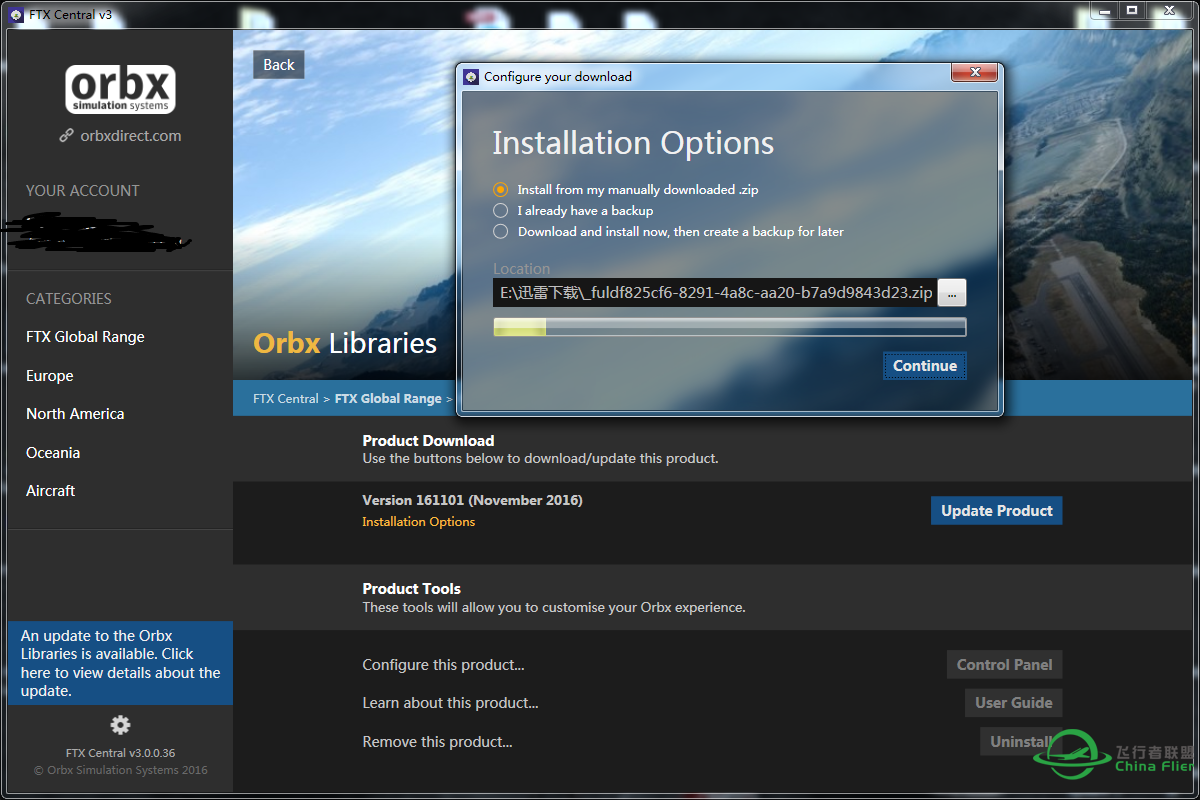Open the browse (...) button for location
1200x800 pixels.
pos(952,293)
